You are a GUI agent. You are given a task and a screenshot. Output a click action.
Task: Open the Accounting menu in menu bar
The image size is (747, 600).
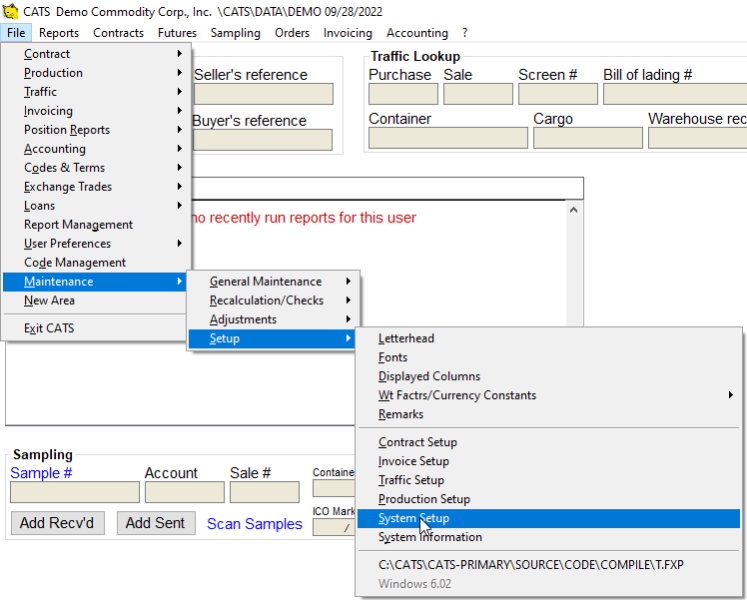click(417, 33)
